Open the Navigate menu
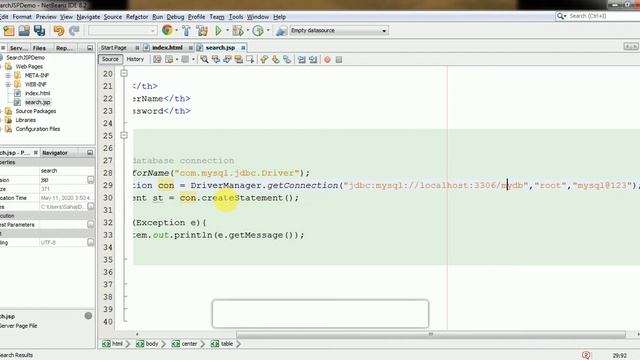The width and height of the screenshot is (640, 360). tap(88, 17)
